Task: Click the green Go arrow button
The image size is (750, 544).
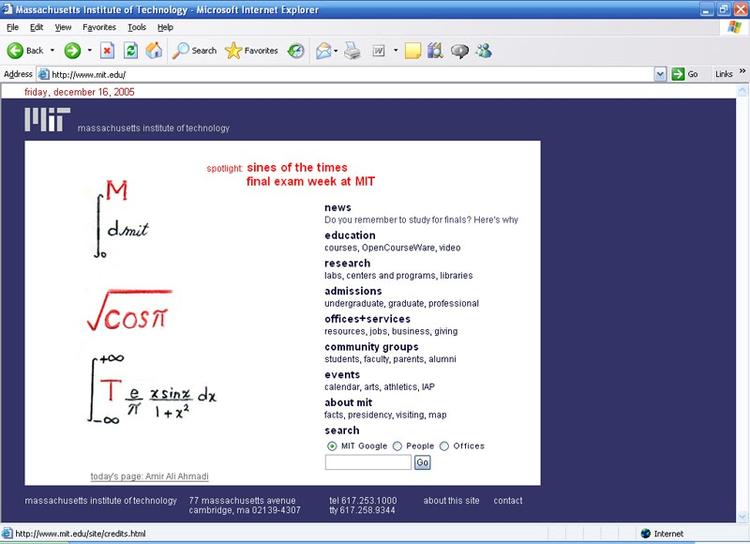Action: (x=678, y=74)
